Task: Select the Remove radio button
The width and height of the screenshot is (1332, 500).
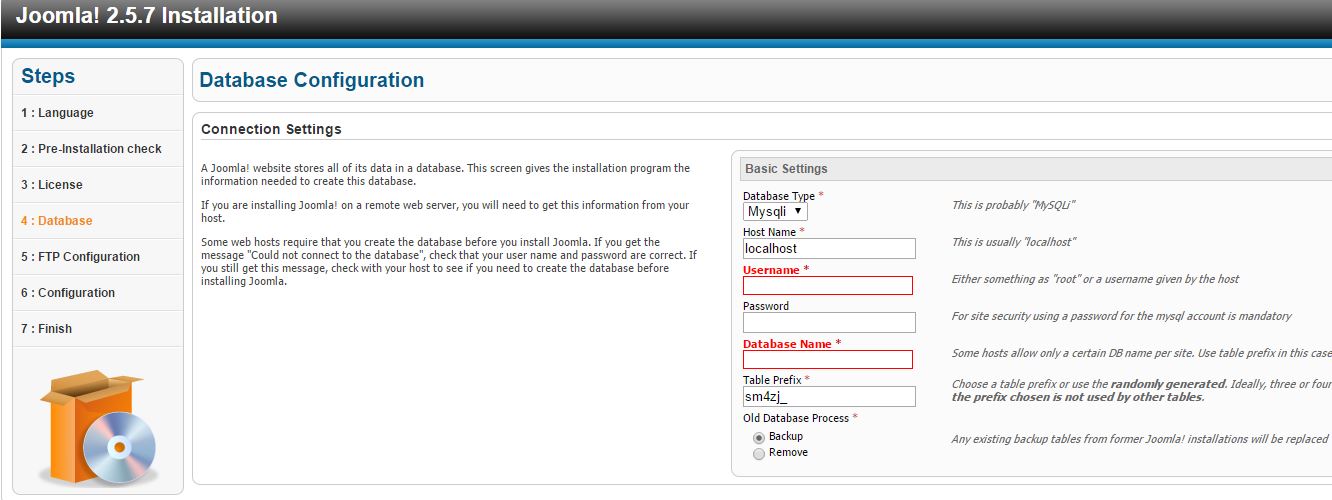Action: (759, 453)
